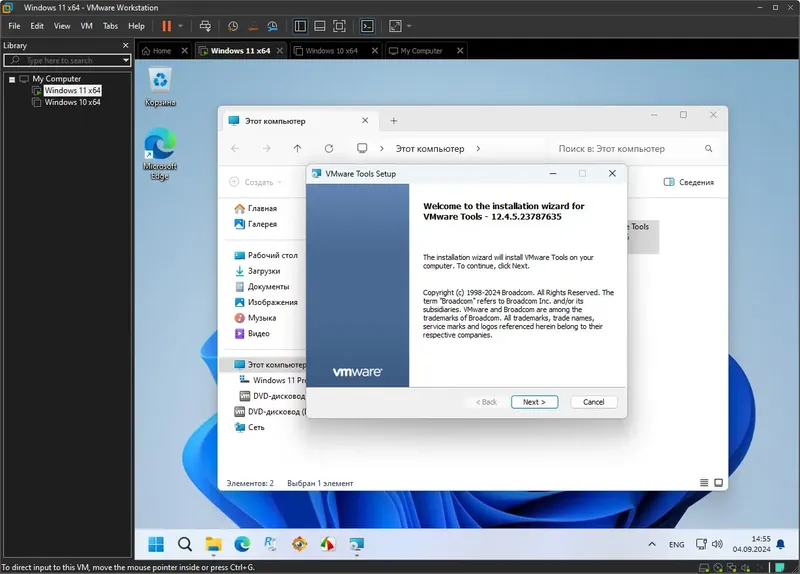
Task: Select Windows 10 x64 in library tree
Action: pyautogui.click(x=72, y=102)
